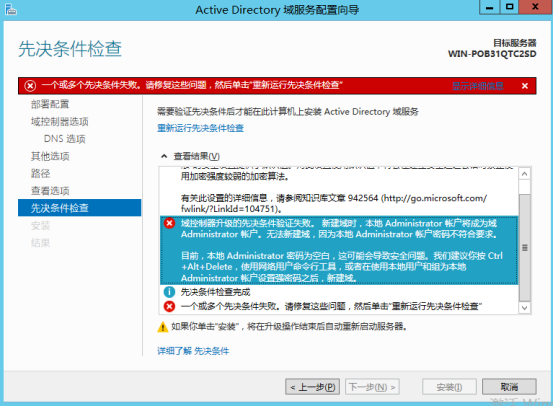Click error icon of Administrator password failure
The image size is (553, 406).
pos(169,223)
